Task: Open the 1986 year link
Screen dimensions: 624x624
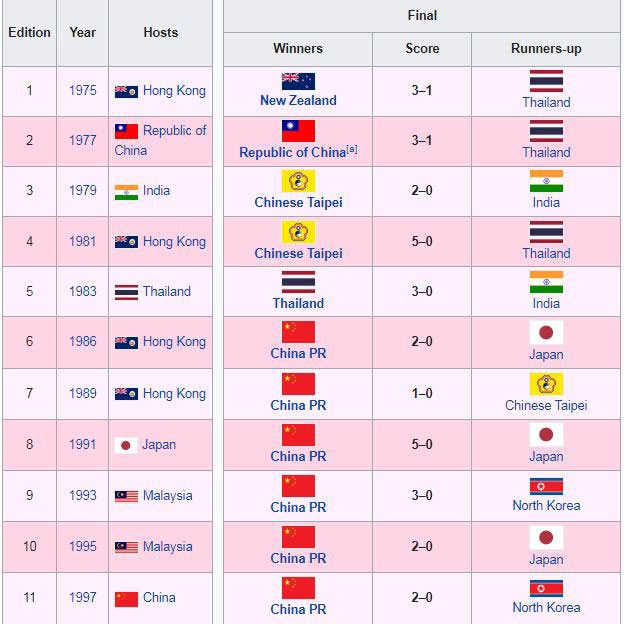Action: click(83, 341)
